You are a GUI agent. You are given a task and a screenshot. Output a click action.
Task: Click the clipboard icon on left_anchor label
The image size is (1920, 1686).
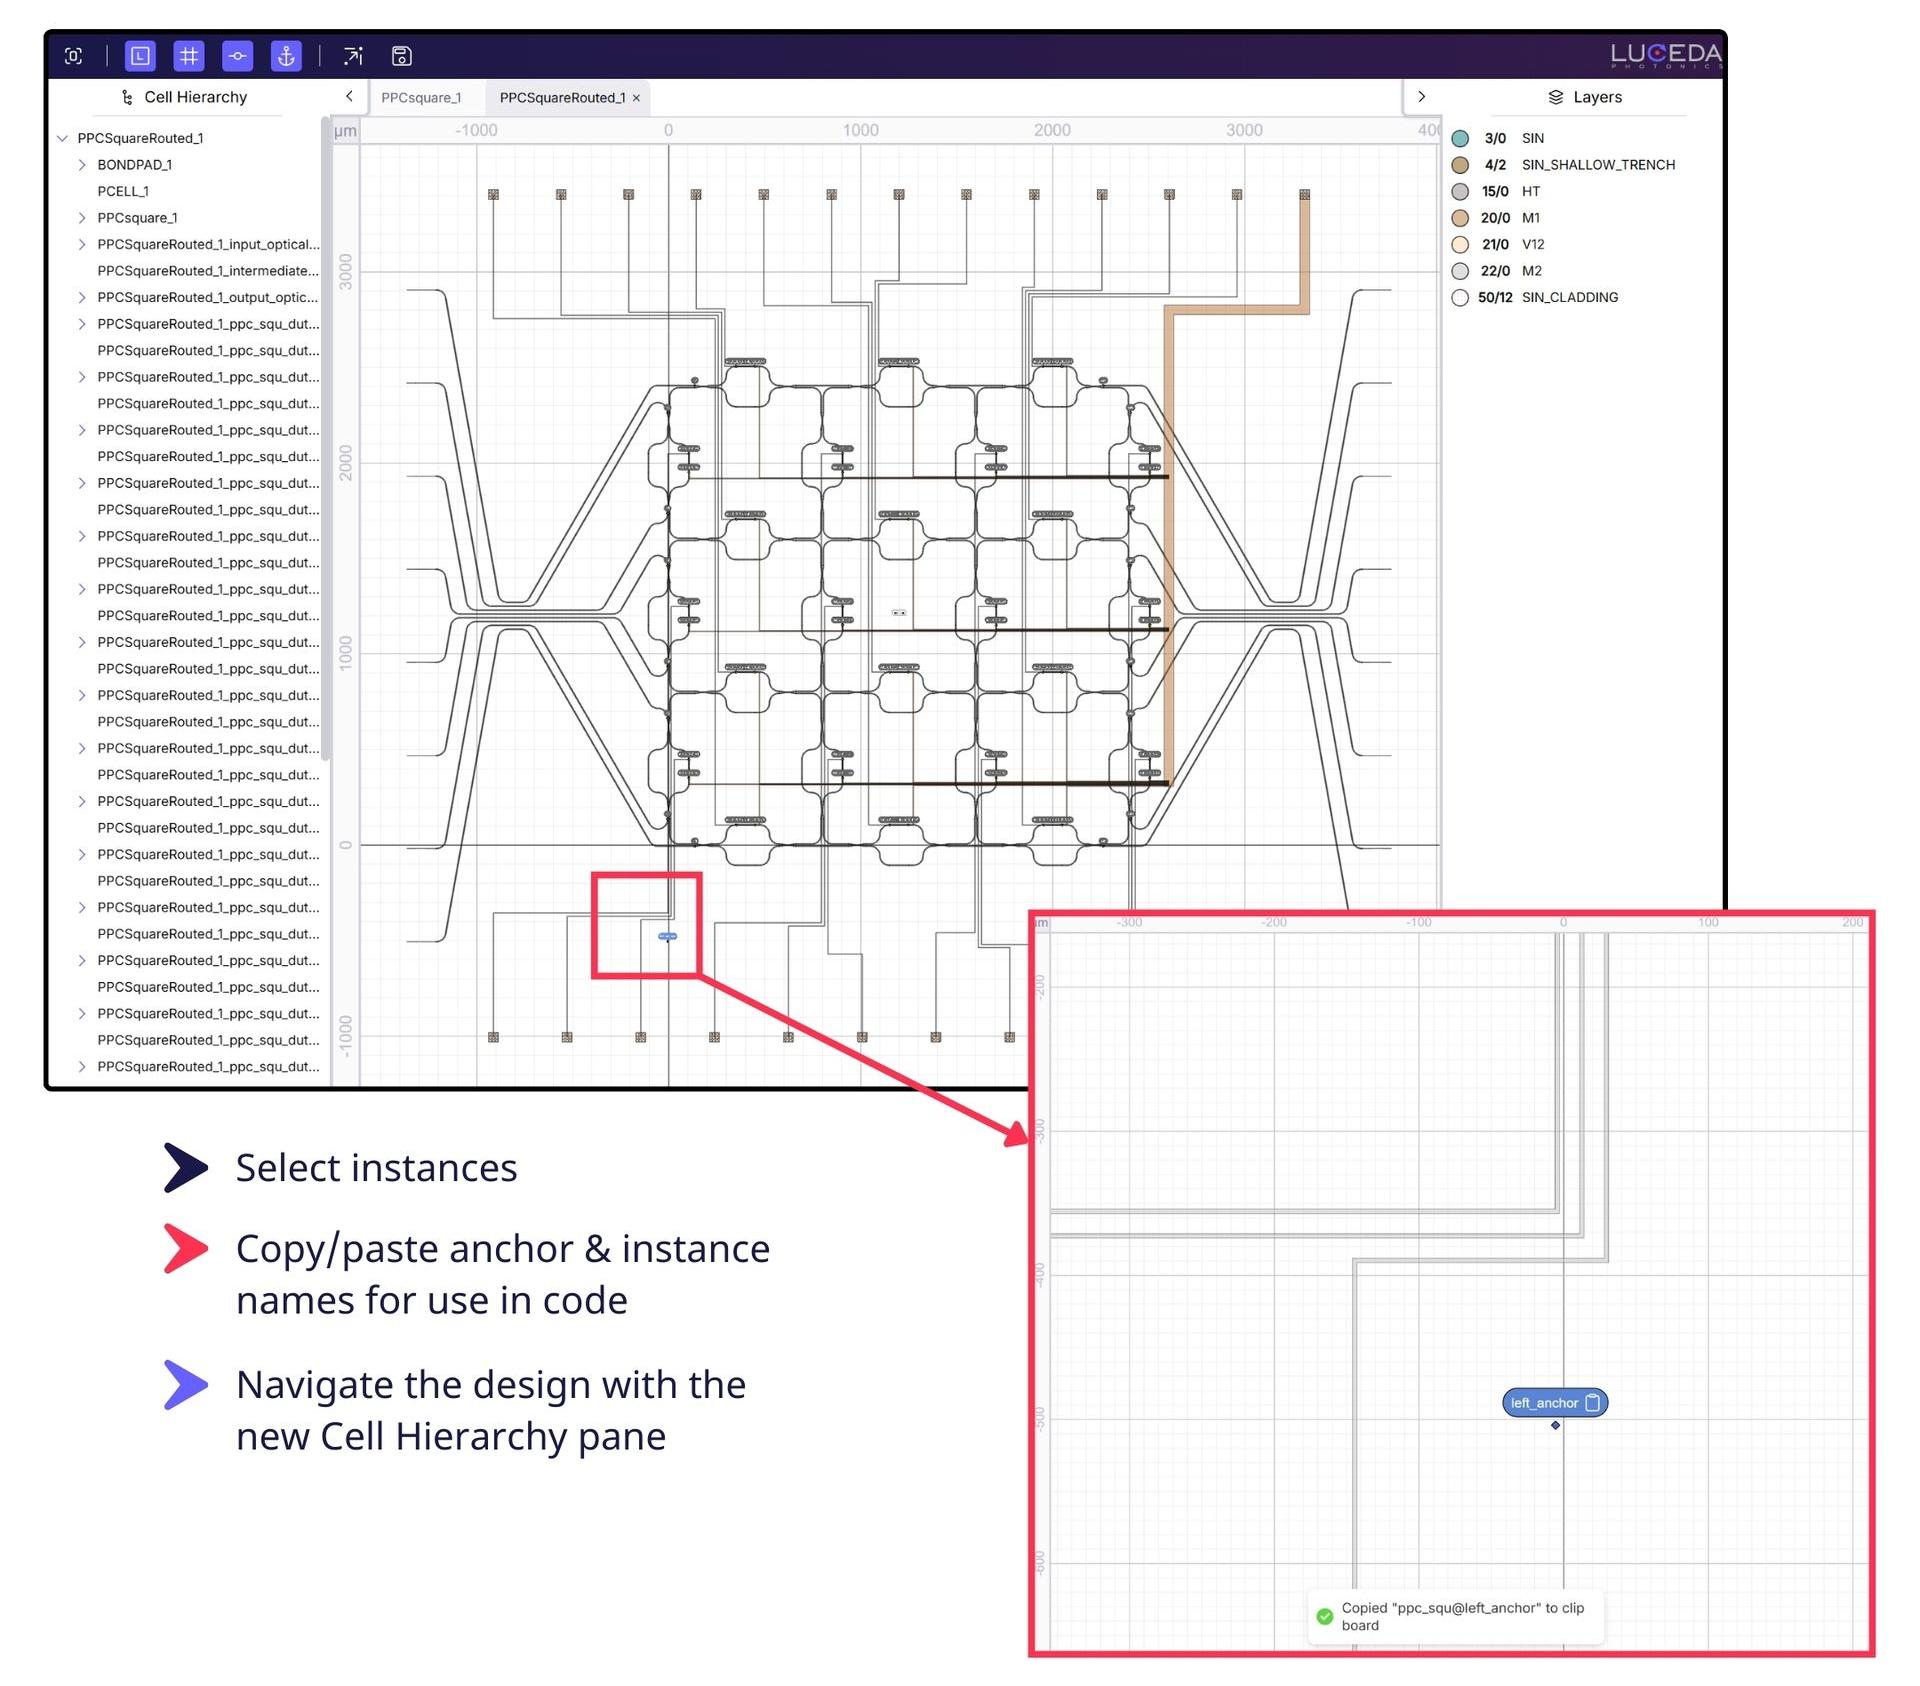1593,1403
